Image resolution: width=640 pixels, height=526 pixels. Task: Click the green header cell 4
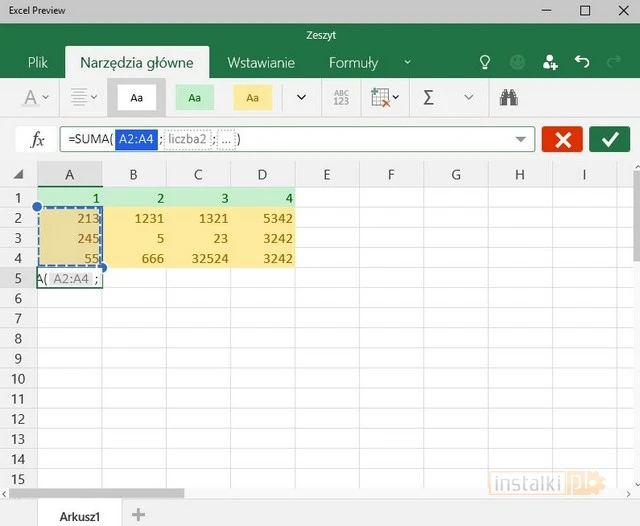coord(262,198)
